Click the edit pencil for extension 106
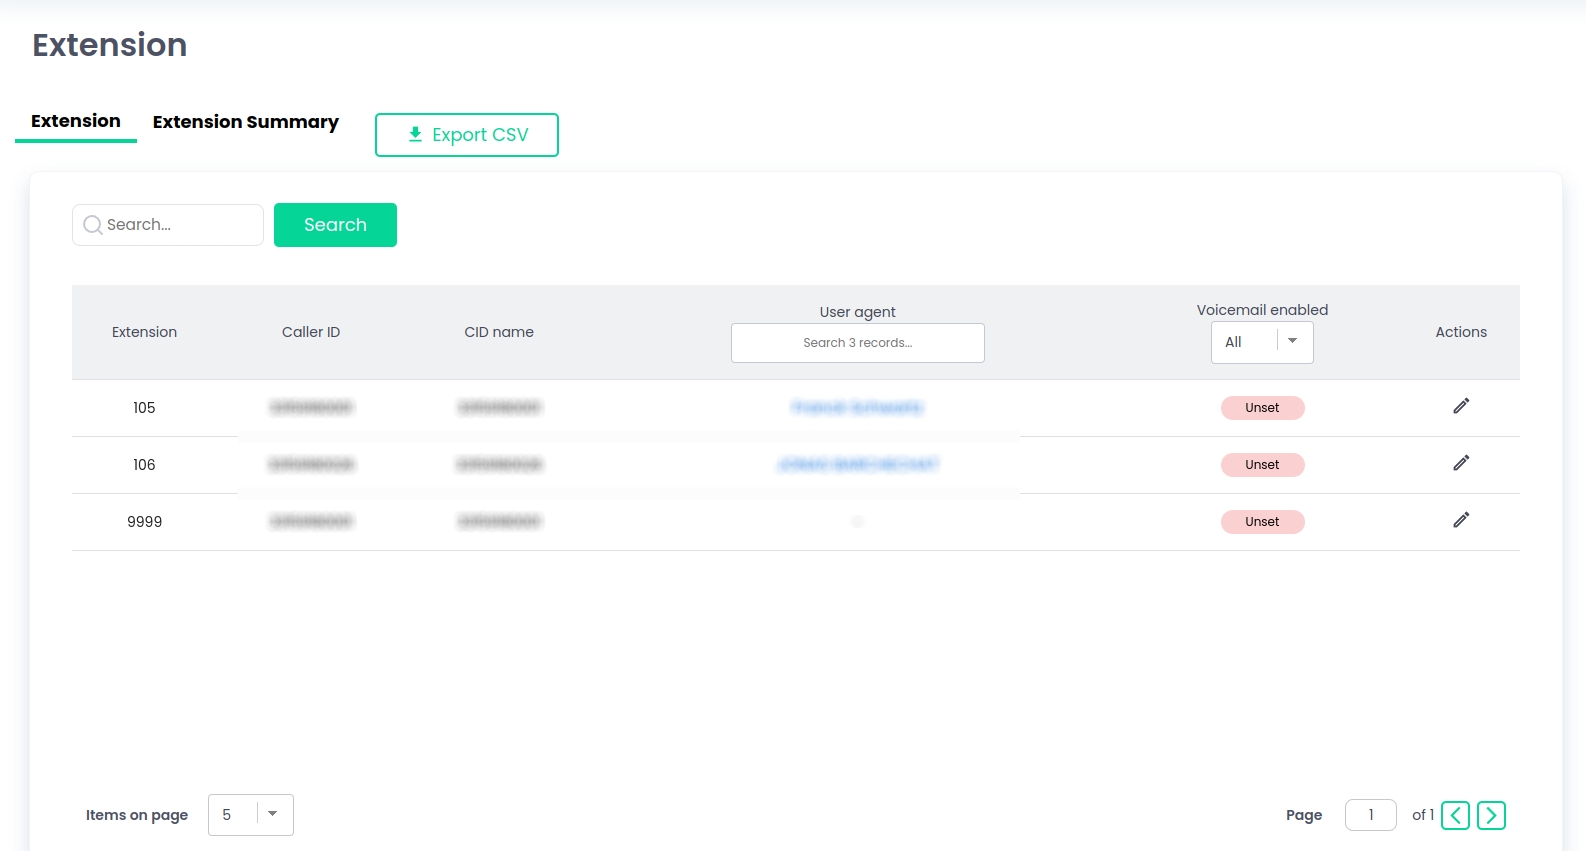Image resolution: width=1586 pixels, height=851 pixels. coord(1461,463)
